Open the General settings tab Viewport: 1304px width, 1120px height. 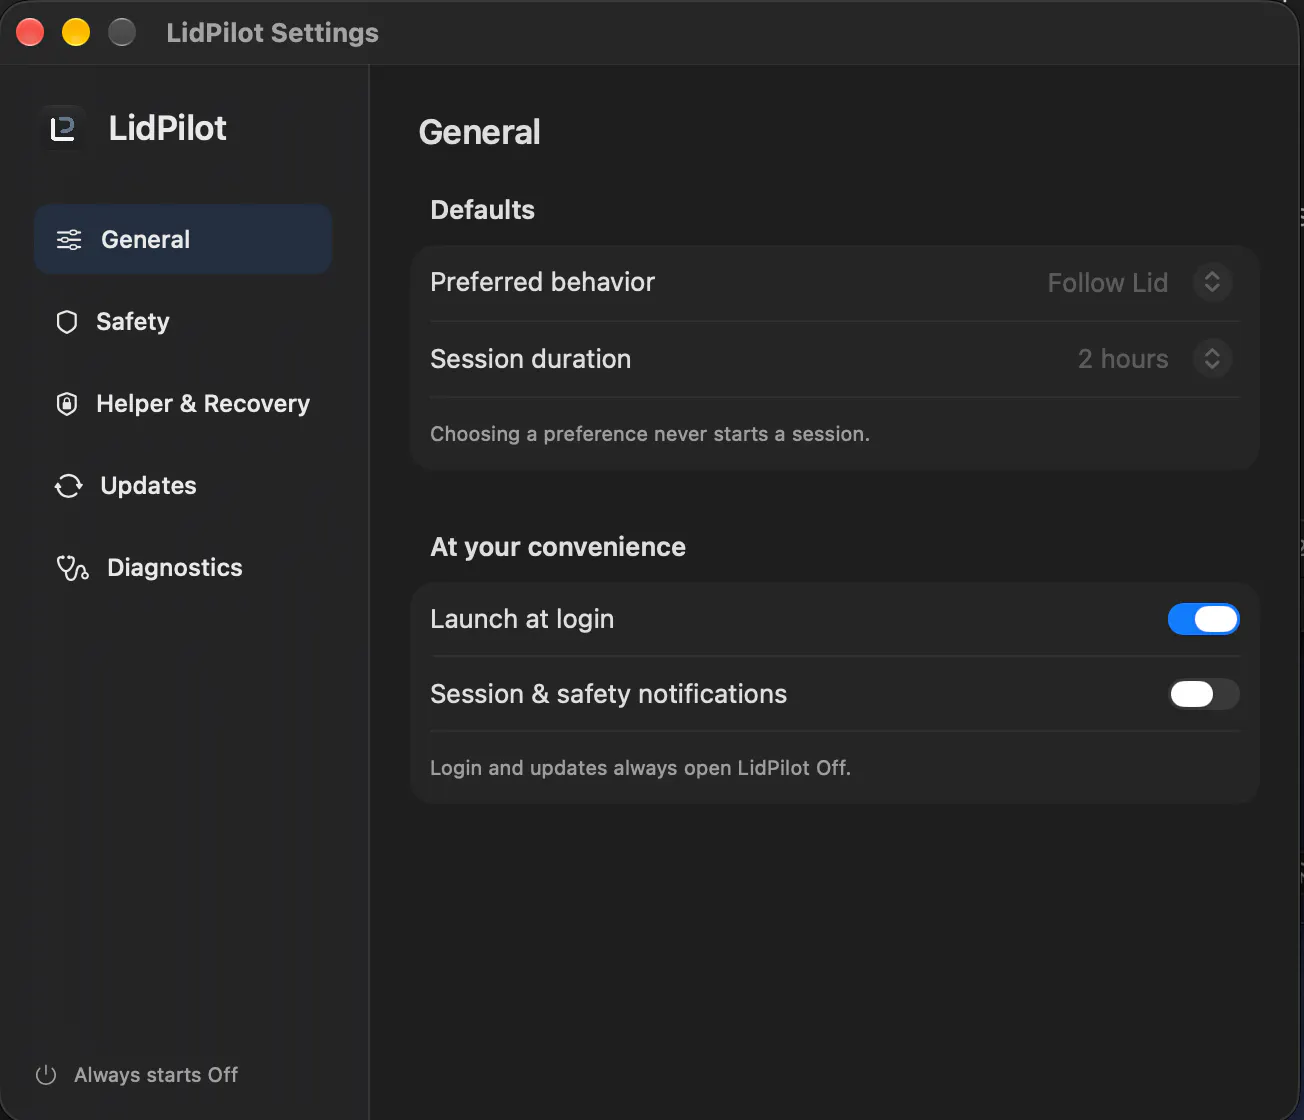click(x=183, y=240)
